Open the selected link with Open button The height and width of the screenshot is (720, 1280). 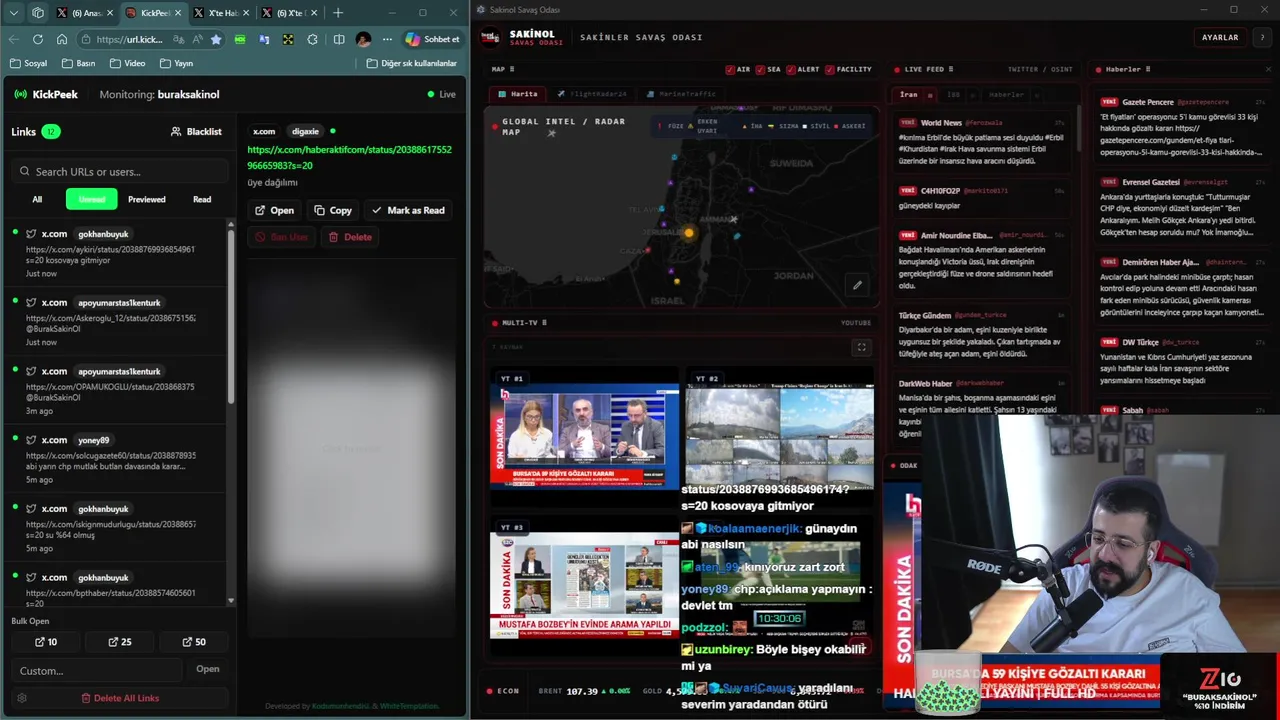point(274,210)
